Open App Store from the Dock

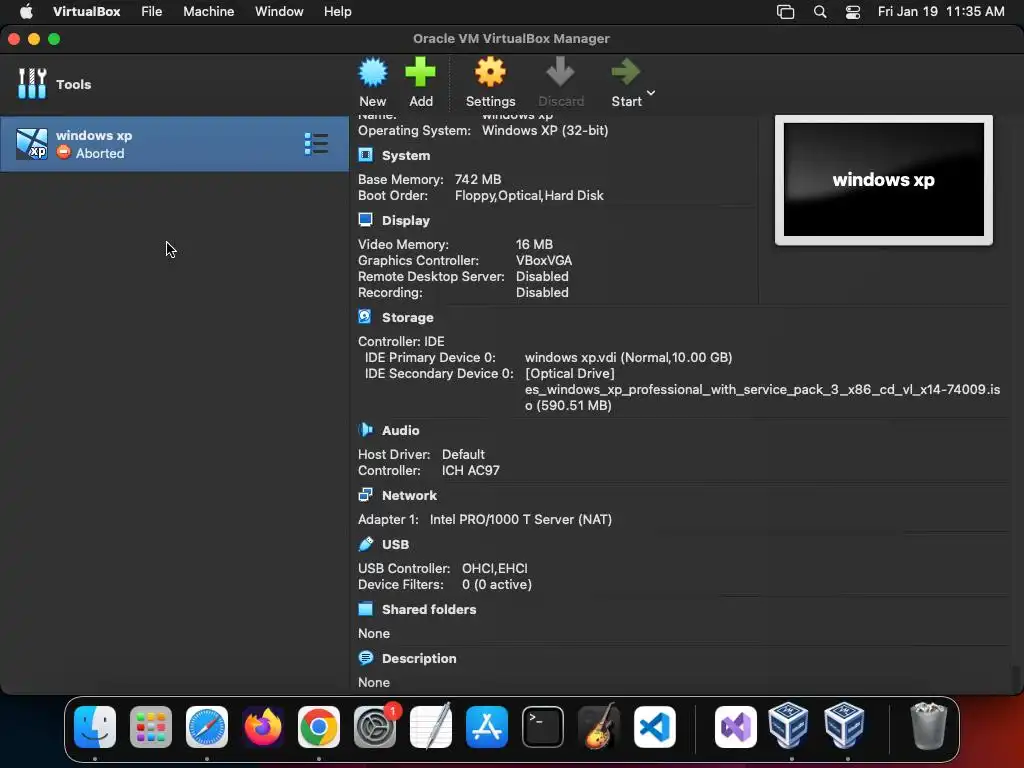click(x=487, y=727)
